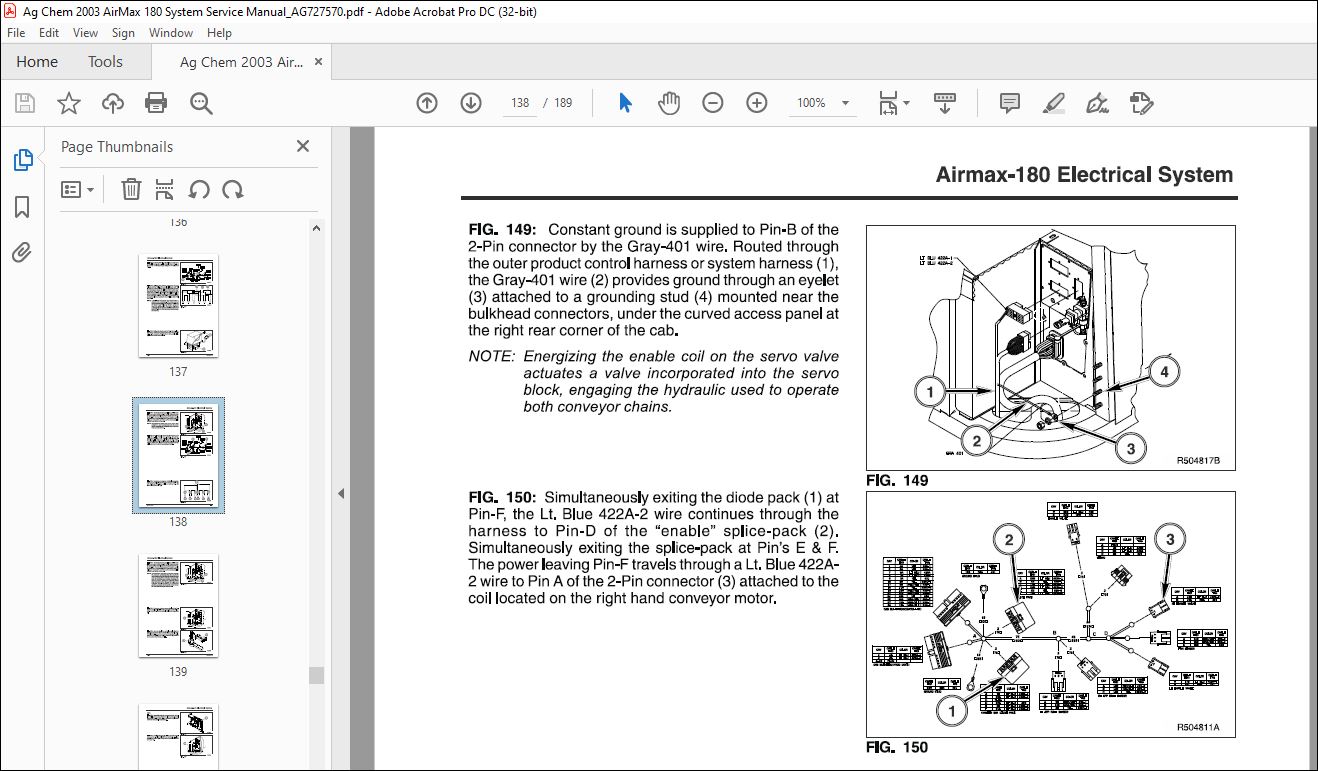
Task: Open the Find text magnifier icon
Action: click(201, 103)
